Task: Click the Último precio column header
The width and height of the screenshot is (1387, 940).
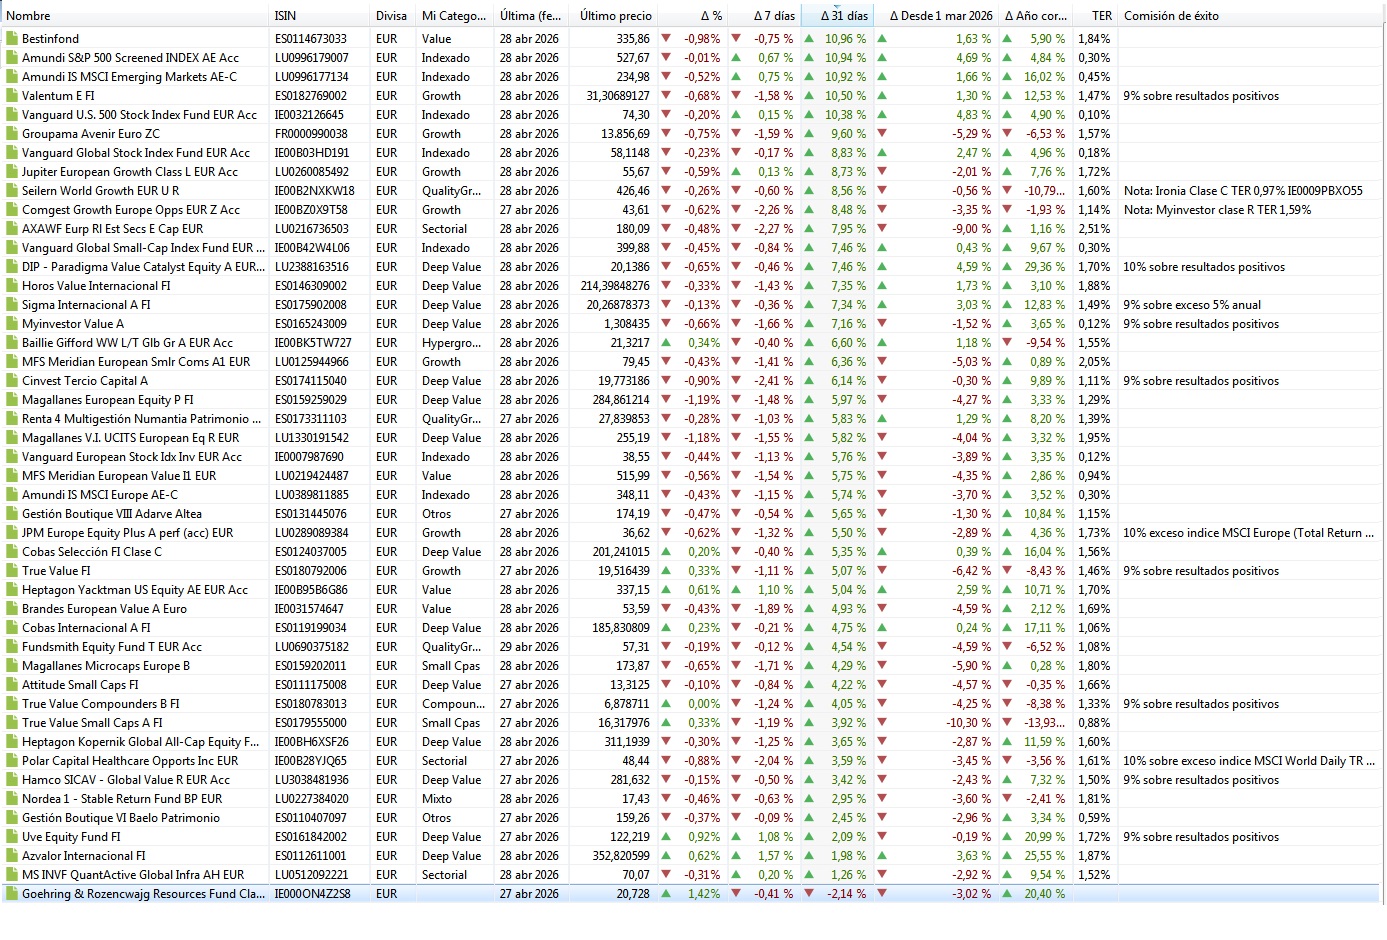Action: coord(615,16)
